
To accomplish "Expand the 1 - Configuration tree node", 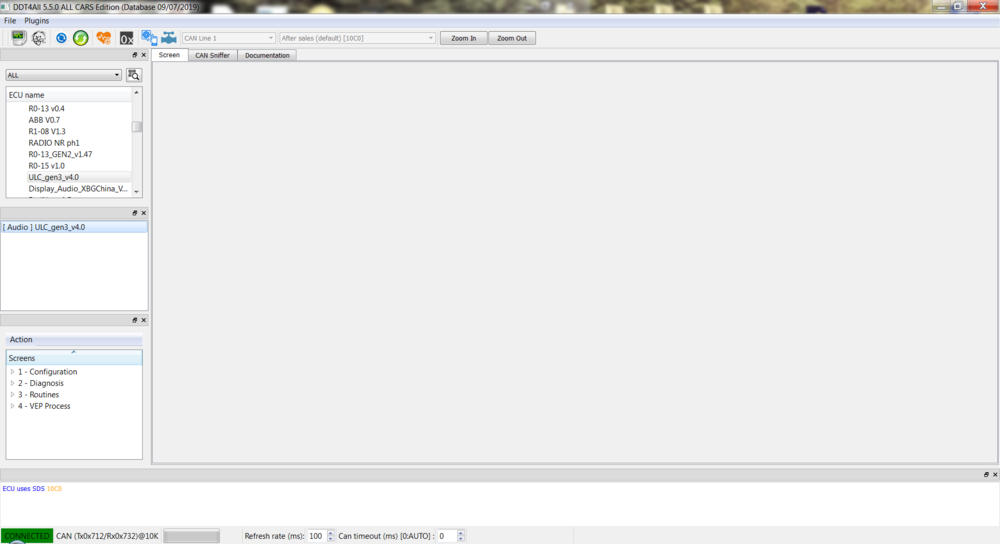I will point(12,372).
